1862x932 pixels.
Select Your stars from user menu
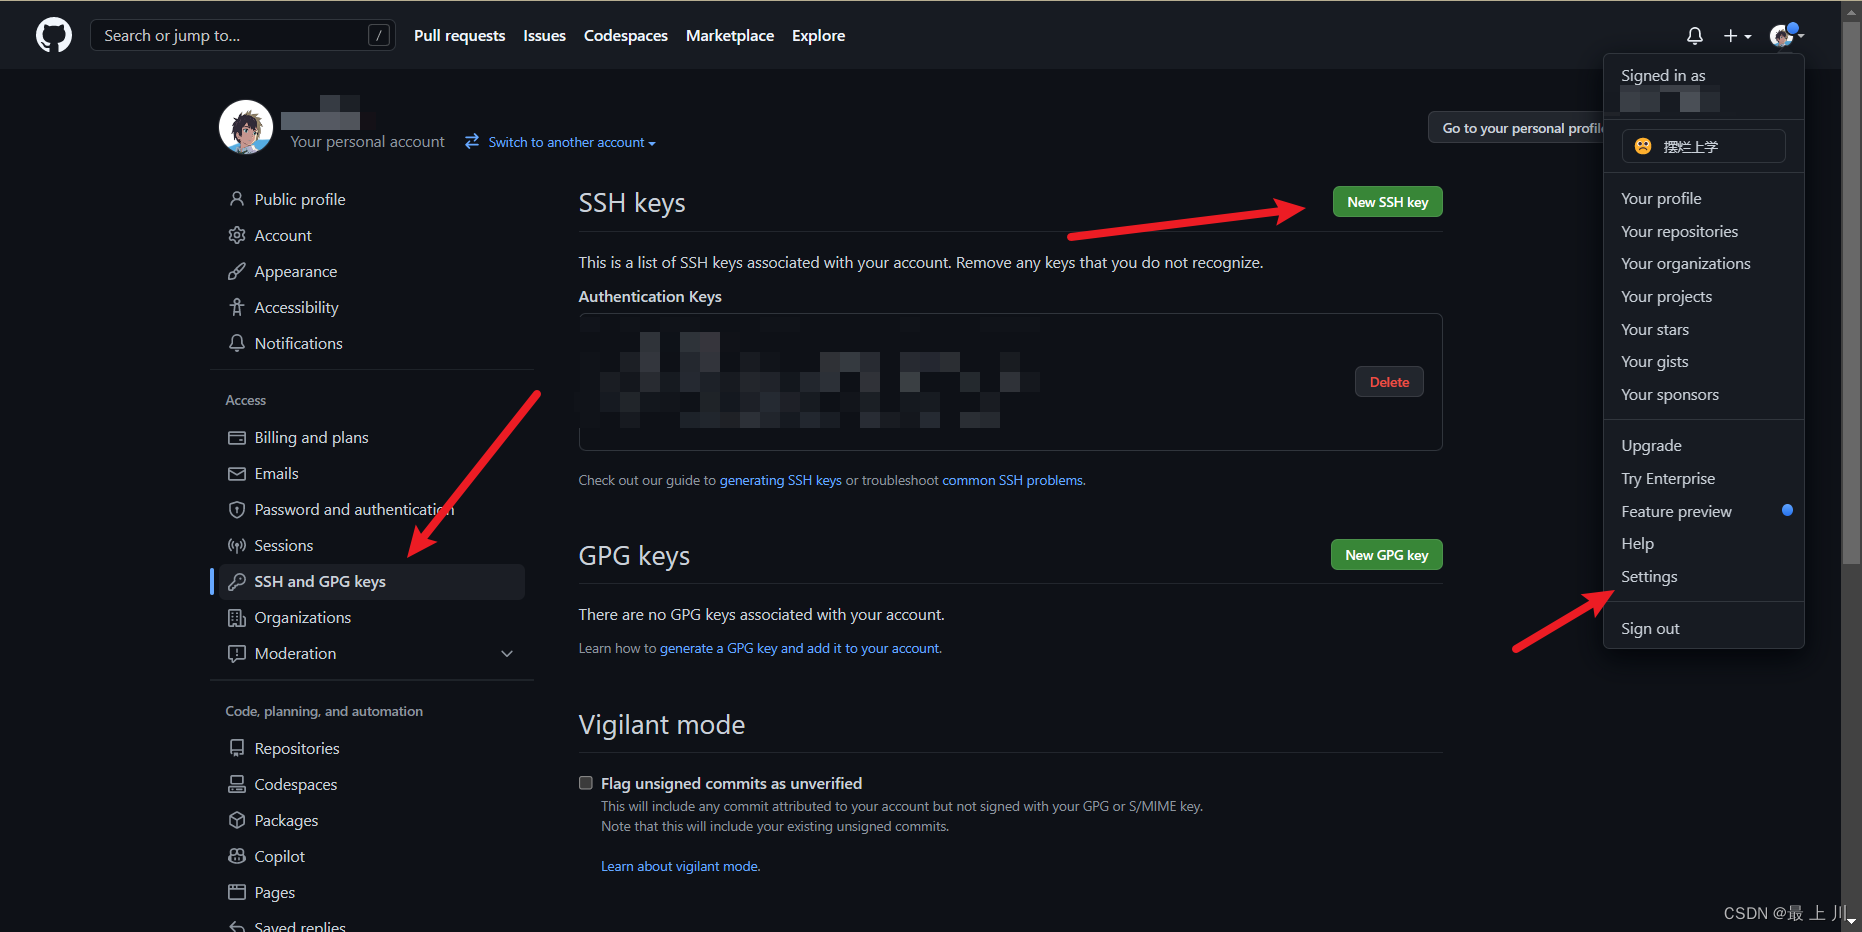[x=1703, y=329]
